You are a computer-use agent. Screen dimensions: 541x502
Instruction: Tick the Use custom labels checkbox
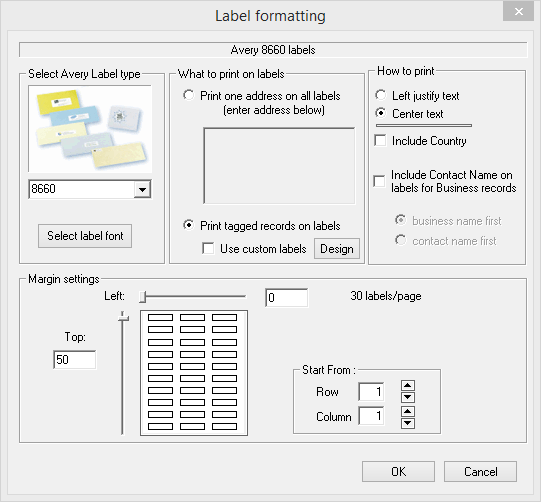pyautogui.click(x=208, y=248)
